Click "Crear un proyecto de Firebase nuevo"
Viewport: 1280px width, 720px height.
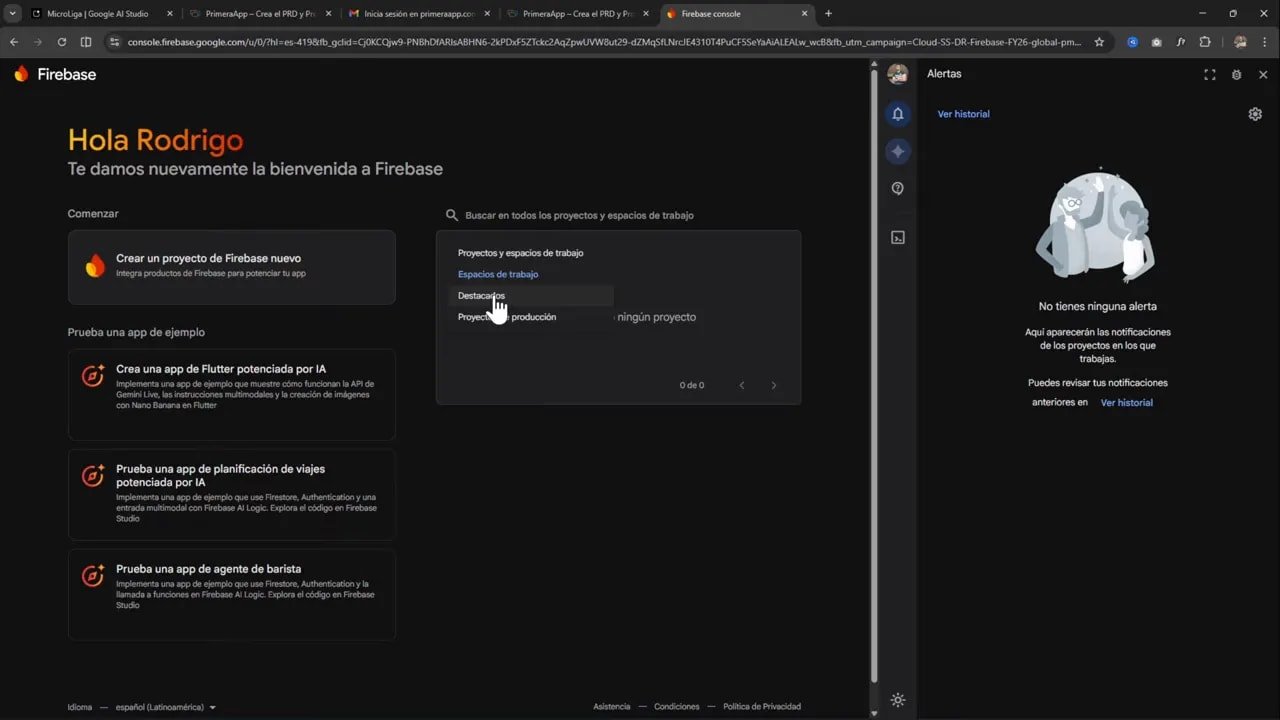[231, 266]
